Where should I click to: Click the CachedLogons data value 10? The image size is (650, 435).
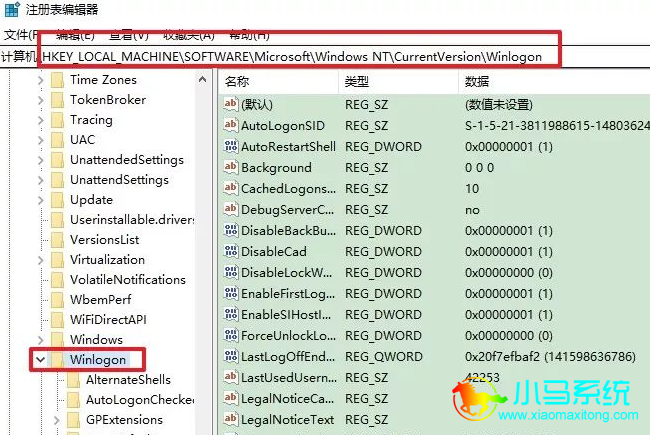(x=472, y=189)
